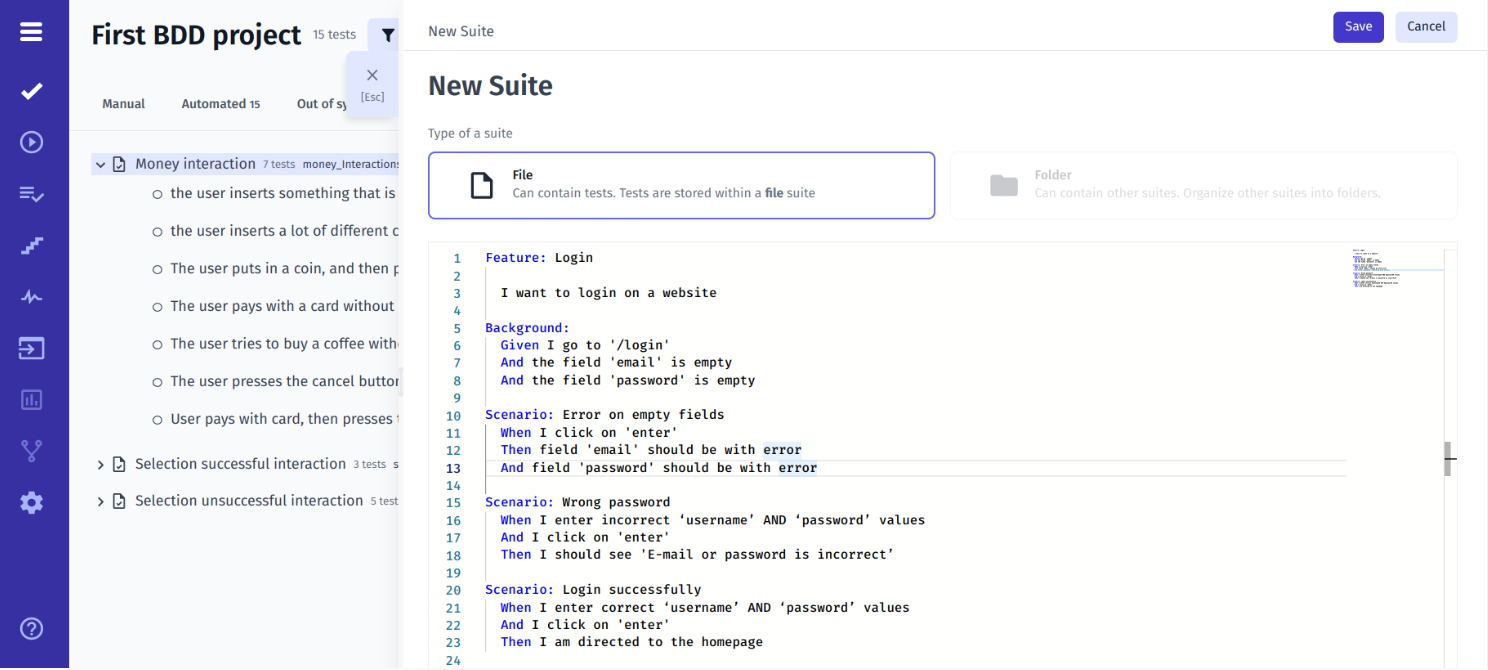Open the Runs play icon
The width and height of the screenshot is (1488, 670).
pos(31,142)
